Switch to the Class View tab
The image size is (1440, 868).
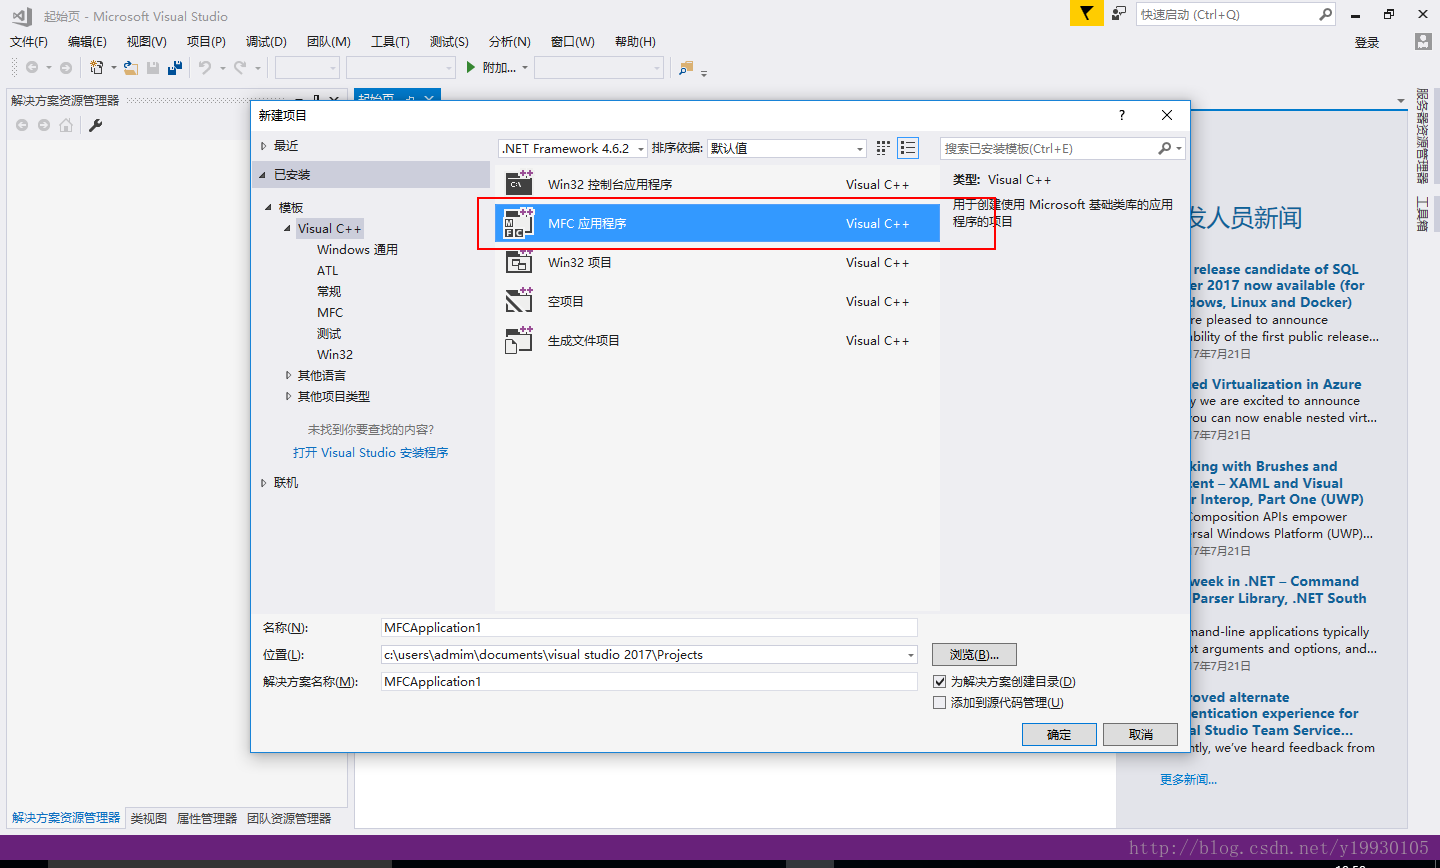tap(149, 818)
